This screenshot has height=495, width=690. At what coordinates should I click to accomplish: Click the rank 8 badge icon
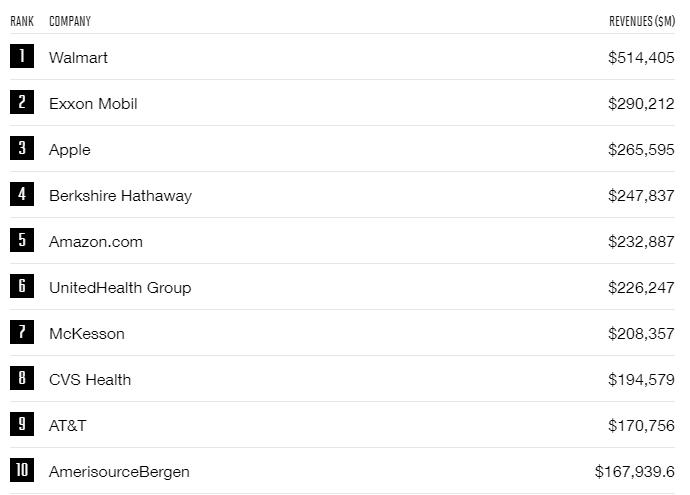[22, 379]
